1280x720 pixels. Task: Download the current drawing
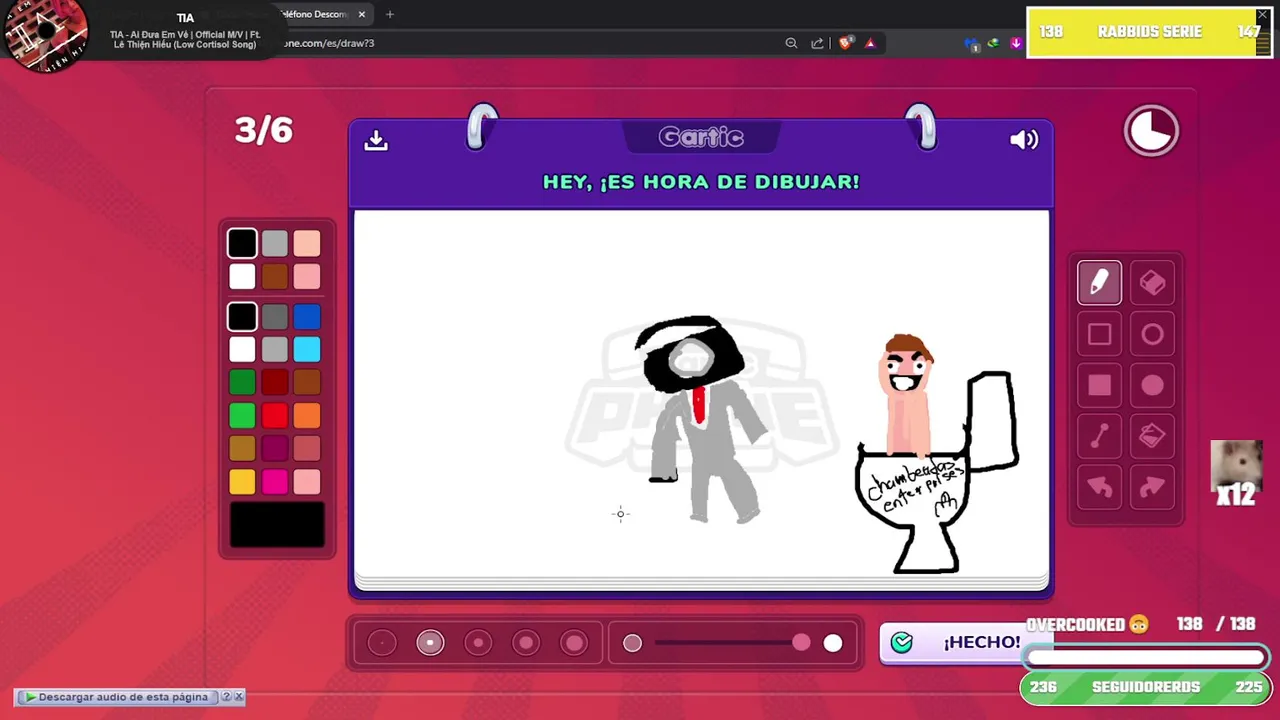pos(376,140)
